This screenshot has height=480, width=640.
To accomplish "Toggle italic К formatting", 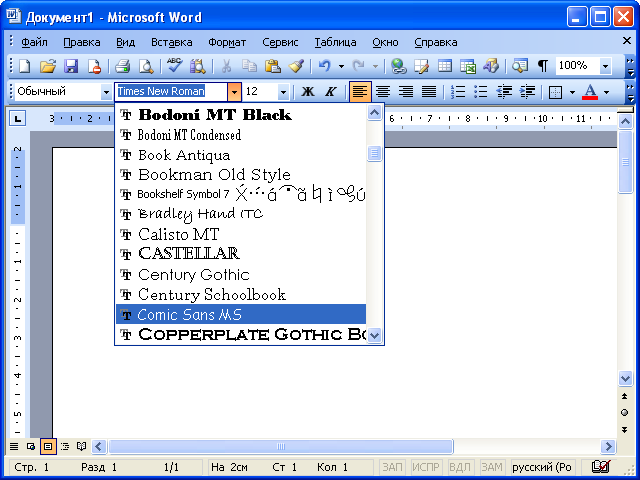I will pyautogui.click(x=331, y=91).
